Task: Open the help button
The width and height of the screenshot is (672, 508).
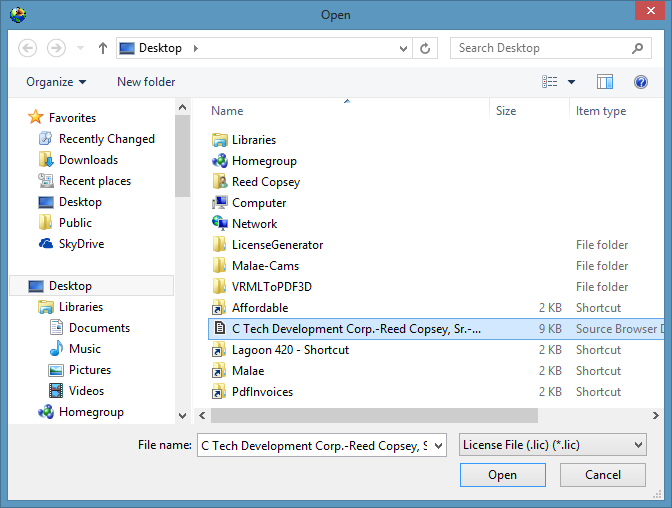Action: [641, 81]
